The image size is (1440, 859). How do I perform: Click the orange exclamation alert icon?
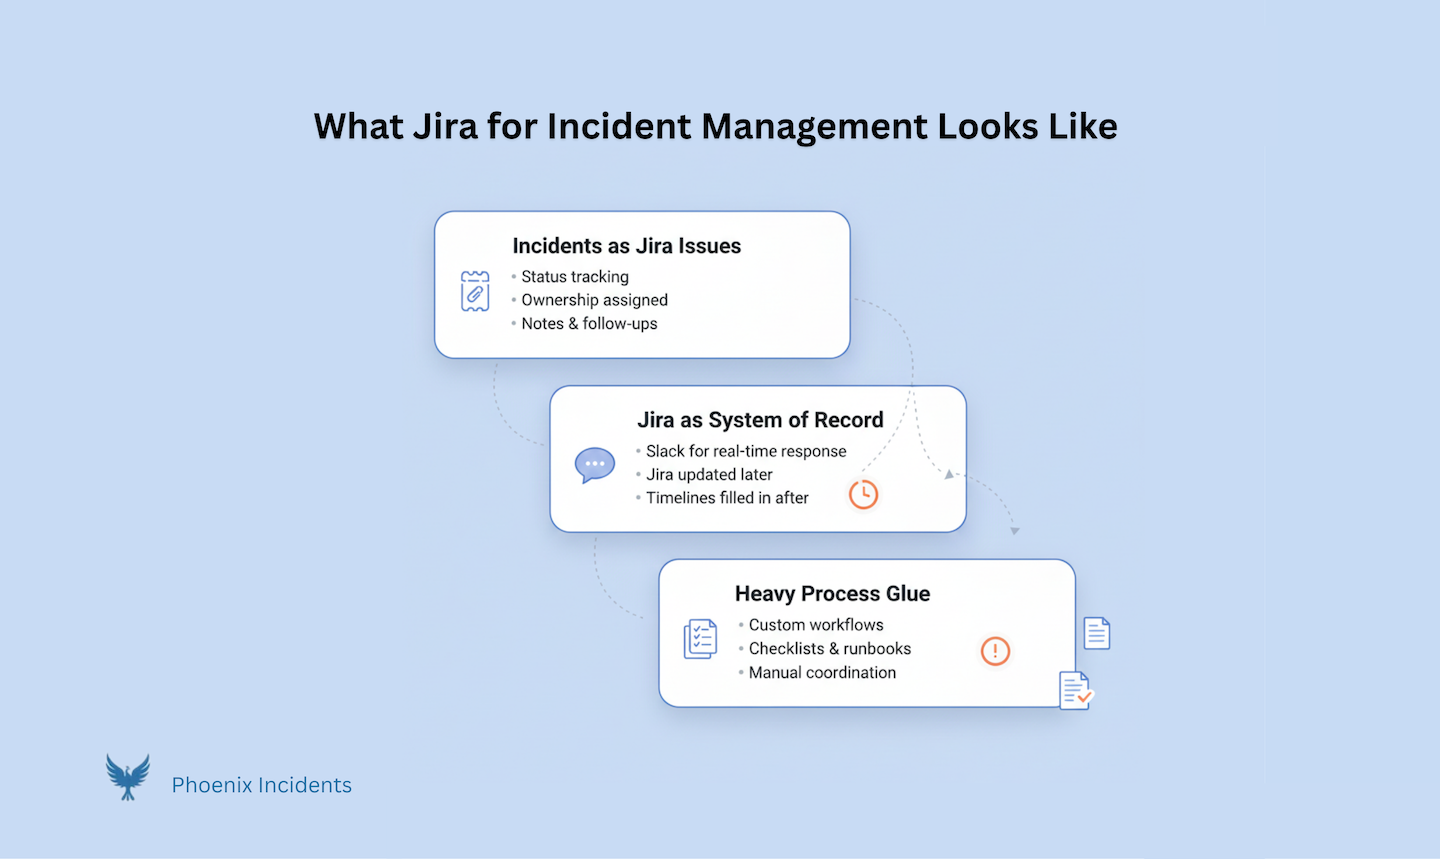(995, 651)
